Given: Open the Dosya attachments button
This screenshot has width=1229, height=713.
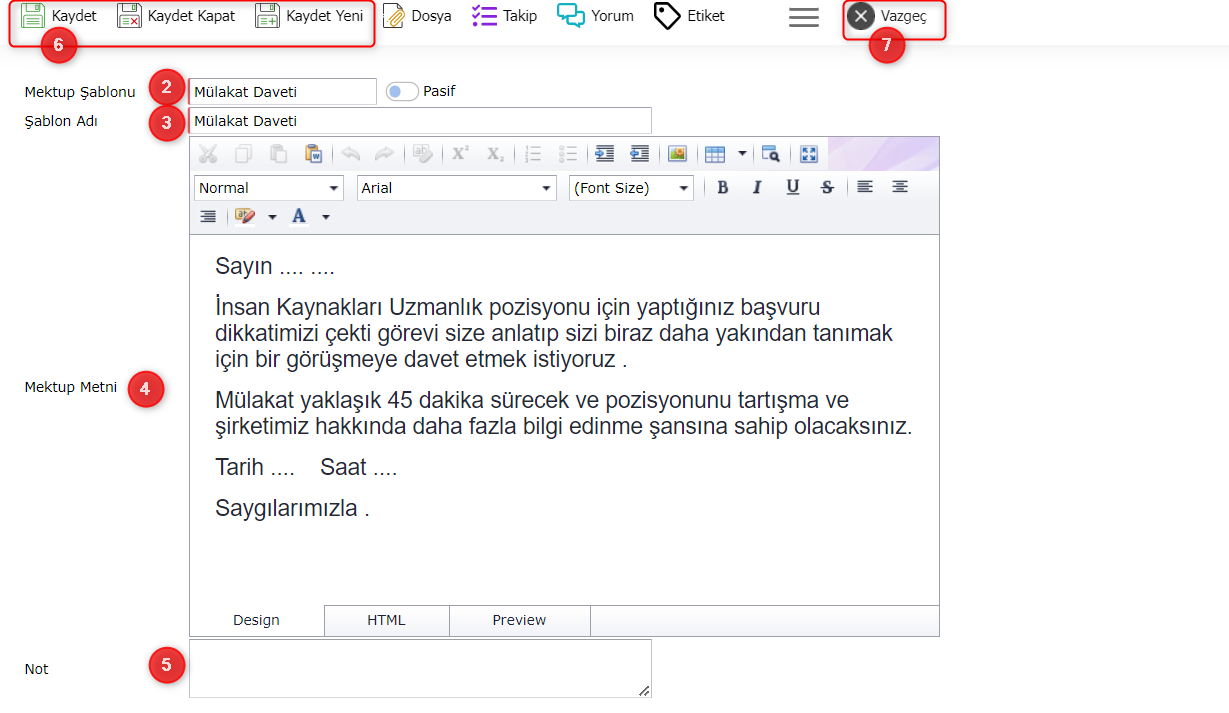Looking at the screenshot, I should point(417,16).
